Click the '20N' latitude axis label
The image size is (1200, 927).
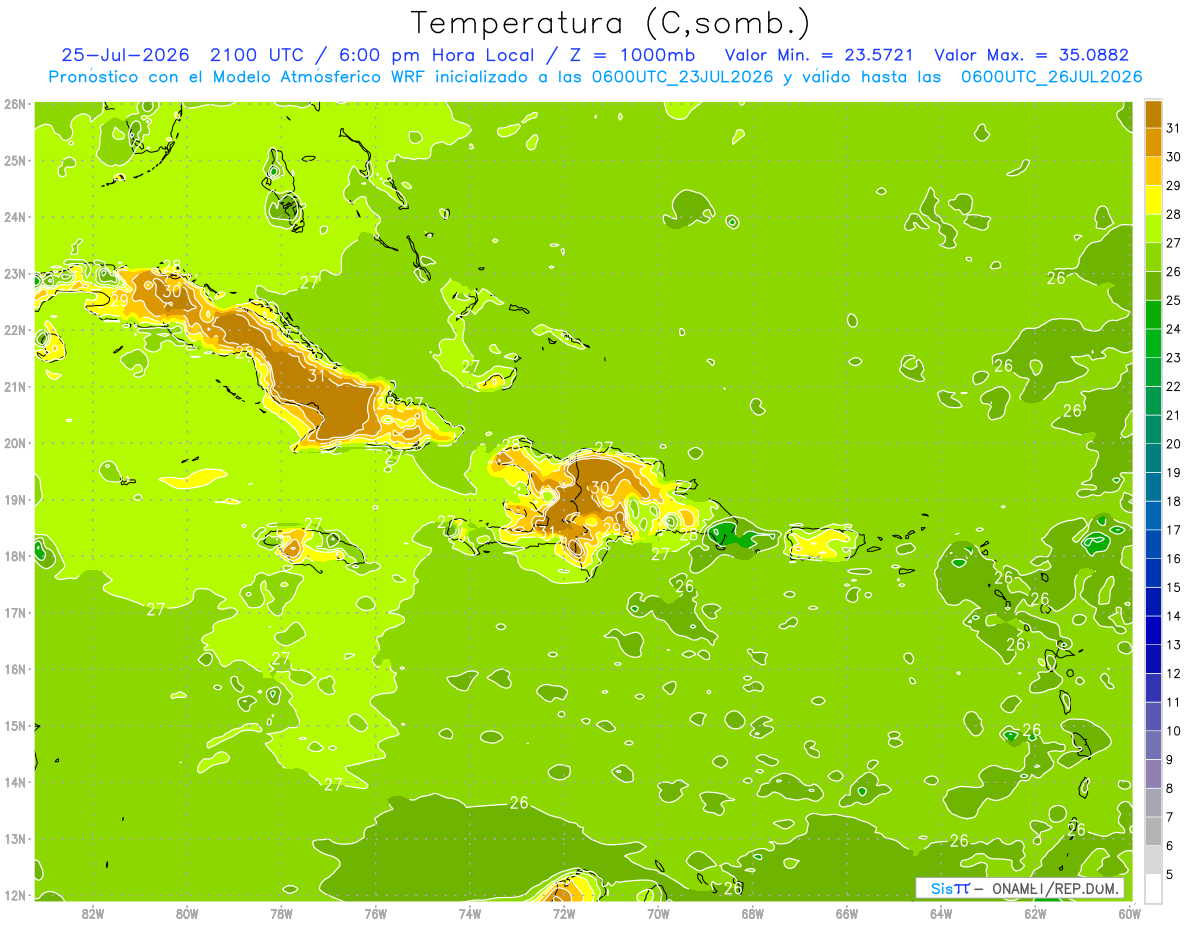coord(15,443)
